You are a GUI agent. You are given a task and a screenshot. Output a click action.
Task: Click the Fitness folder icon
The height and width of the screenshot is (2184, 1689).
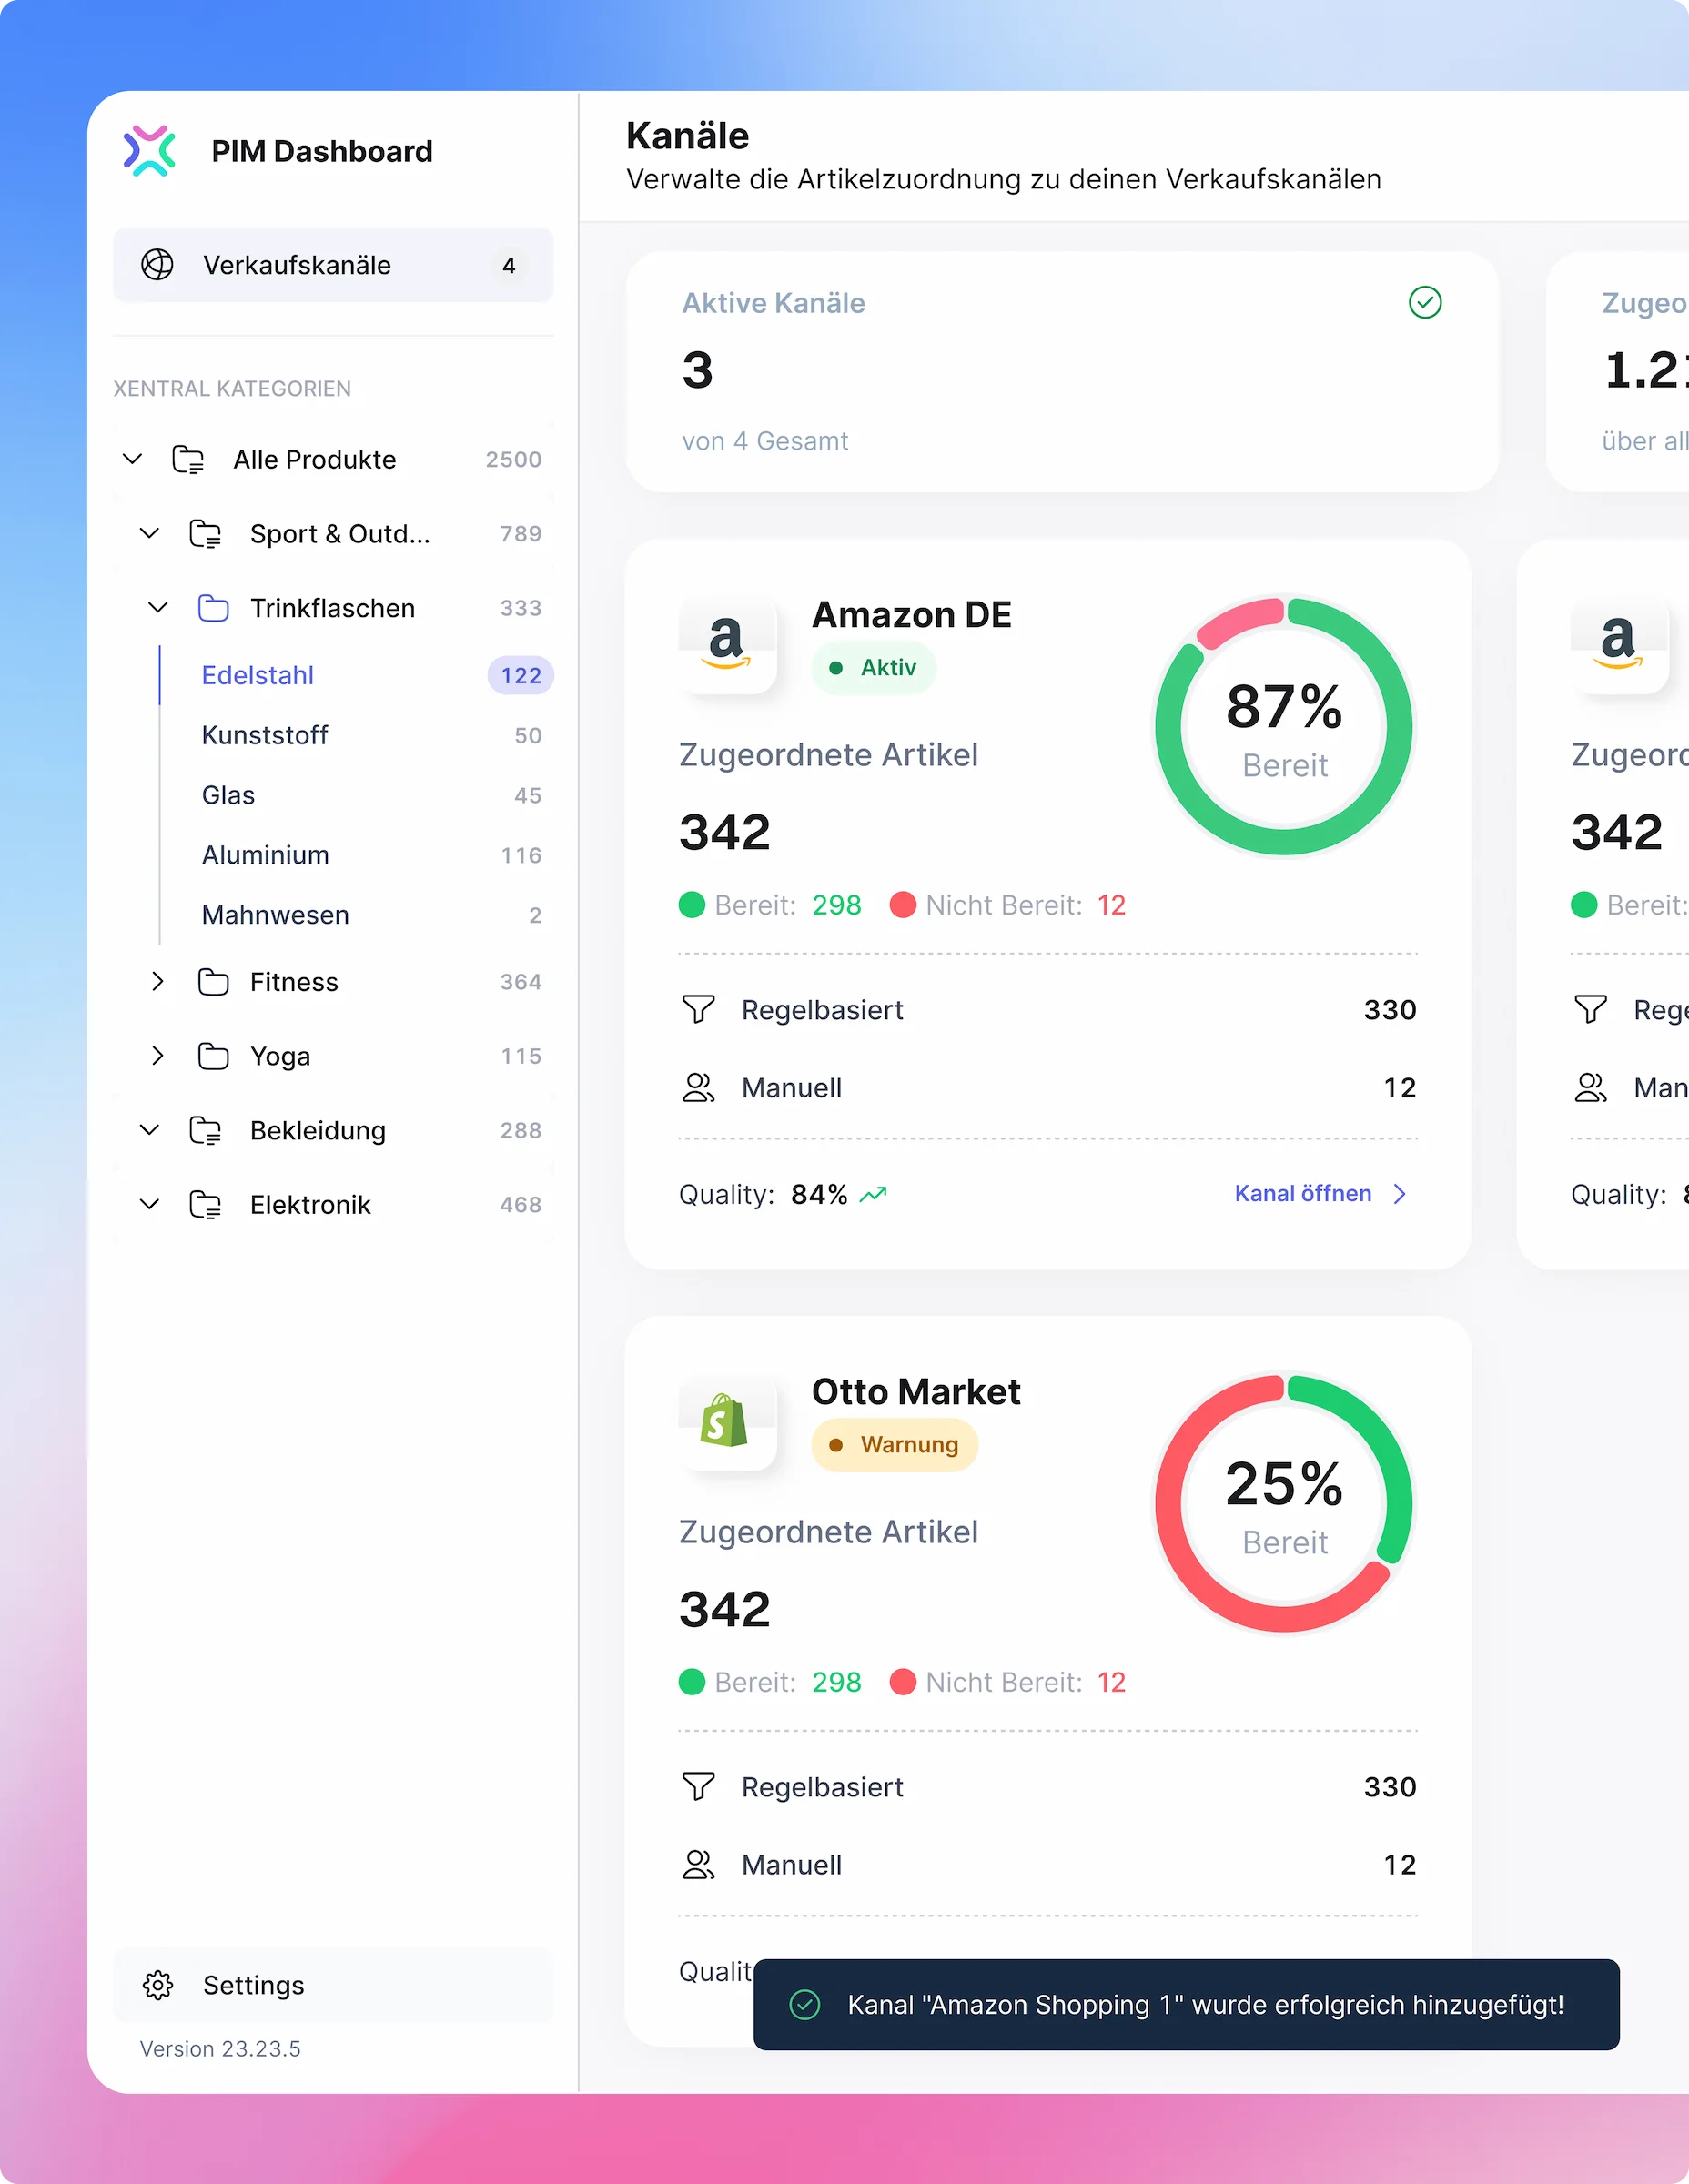click(213, 981)
